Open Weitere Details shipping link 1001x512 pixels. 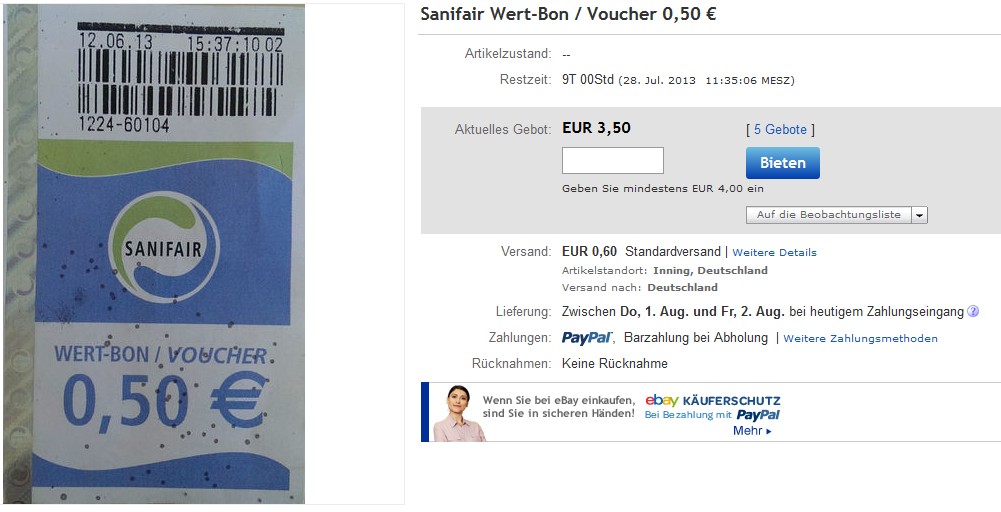coord(774,252)
